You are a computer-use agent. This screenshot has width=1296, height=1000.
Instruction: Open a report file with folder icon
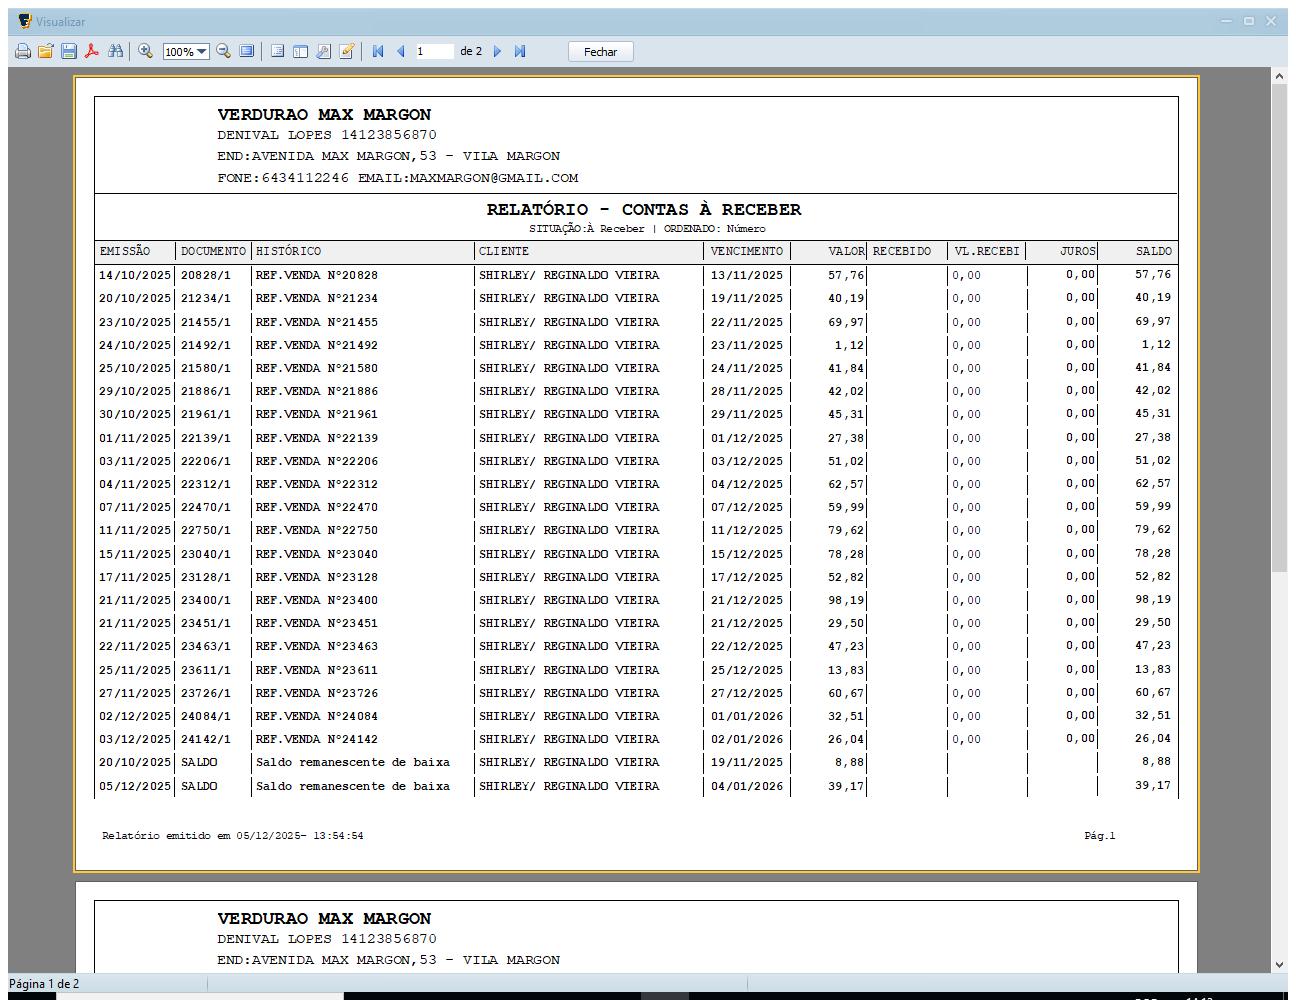(45, 51)
